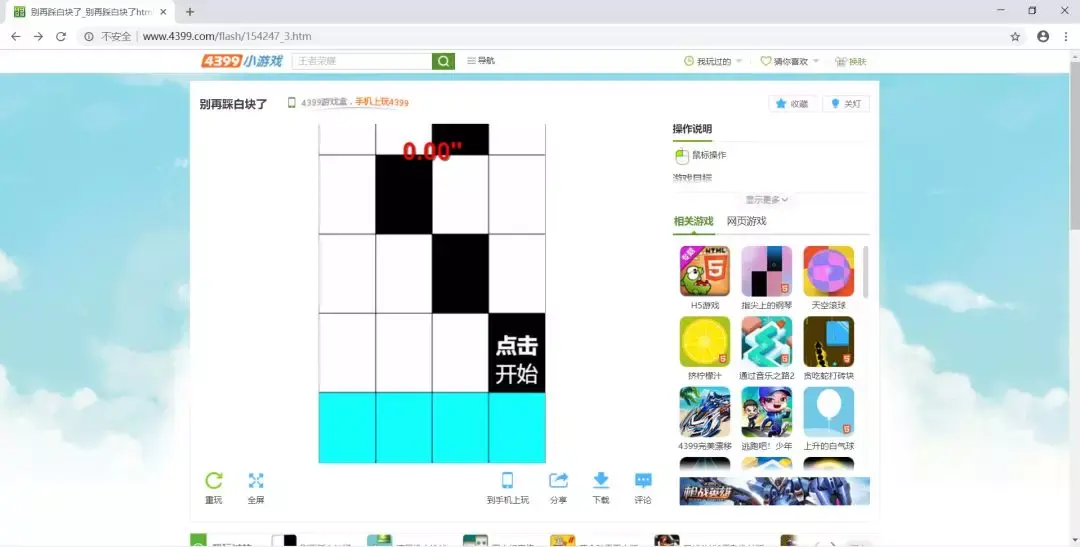Click the Download (下载) icon
Image resolution: width=1080 pixels, height=547 pixels.
coord(601,480)
